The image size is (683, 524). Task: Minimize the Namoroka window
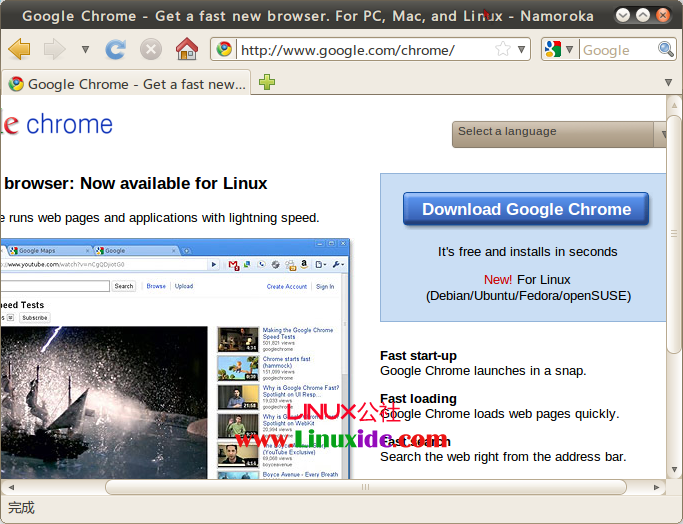623,15
